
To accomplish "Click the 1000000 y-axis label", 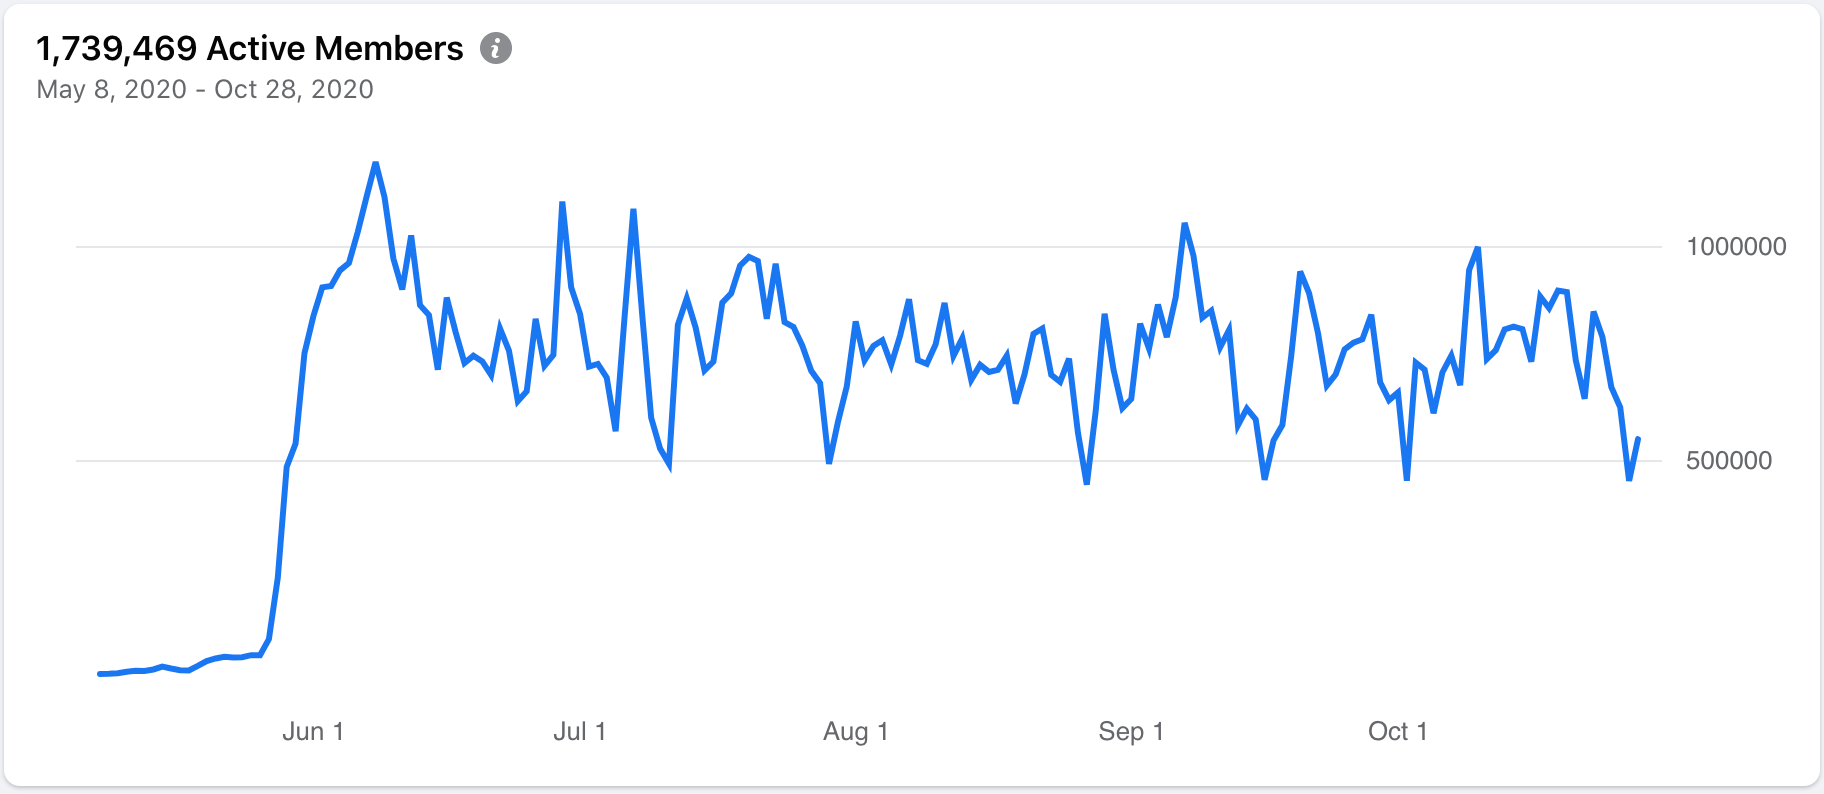I will point(1736,246).
